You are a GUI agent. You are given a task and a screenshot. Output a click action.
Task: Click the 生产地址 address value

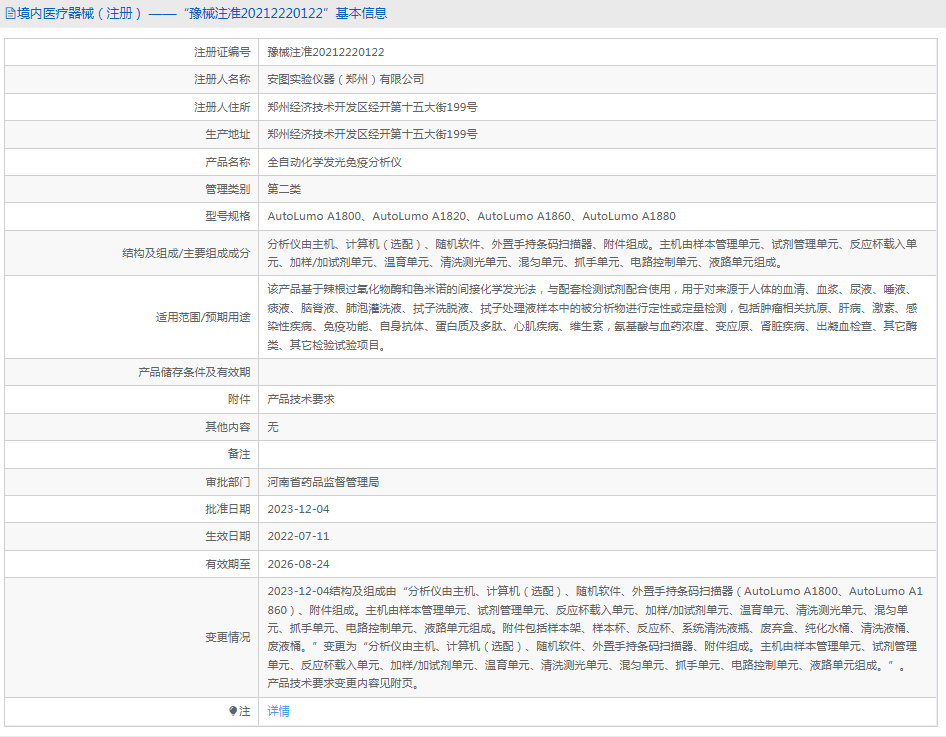point(372,134)
